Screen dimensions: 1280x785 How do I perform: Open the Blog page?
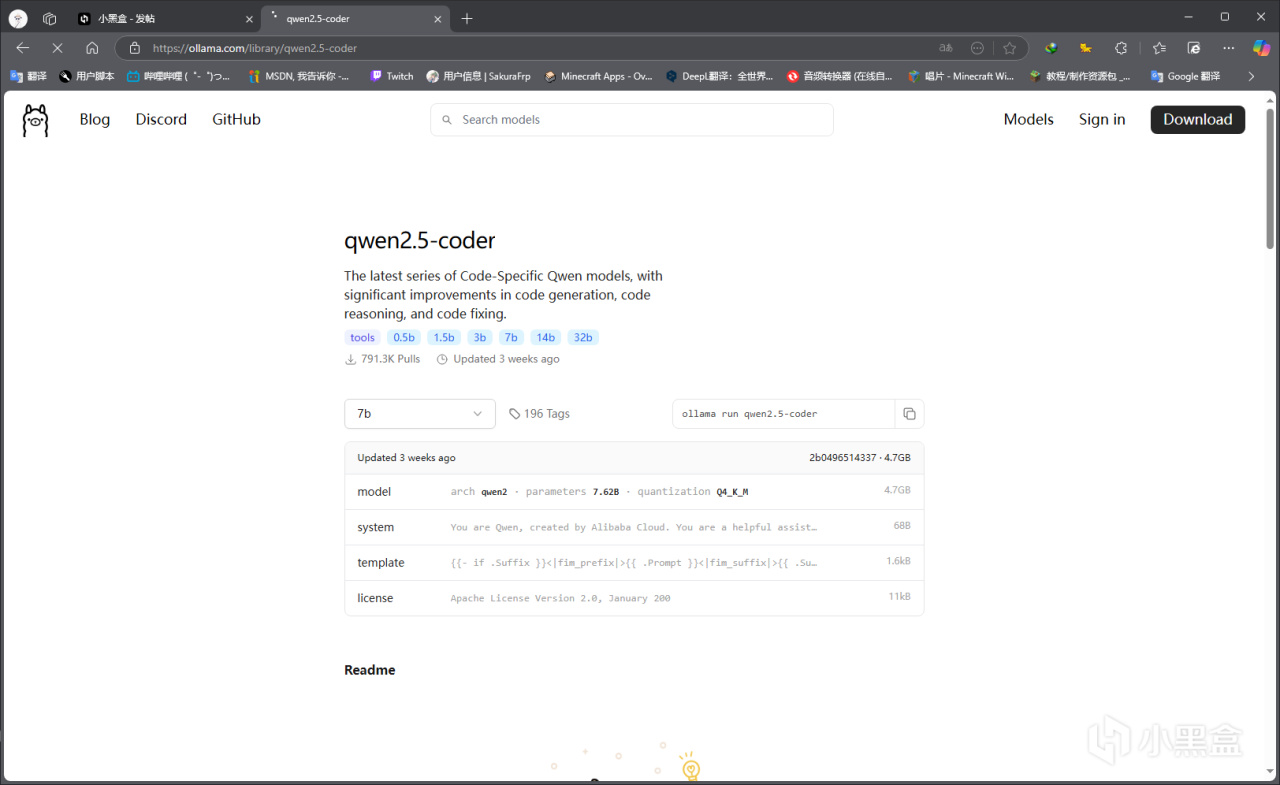click(x=95, y=120)
